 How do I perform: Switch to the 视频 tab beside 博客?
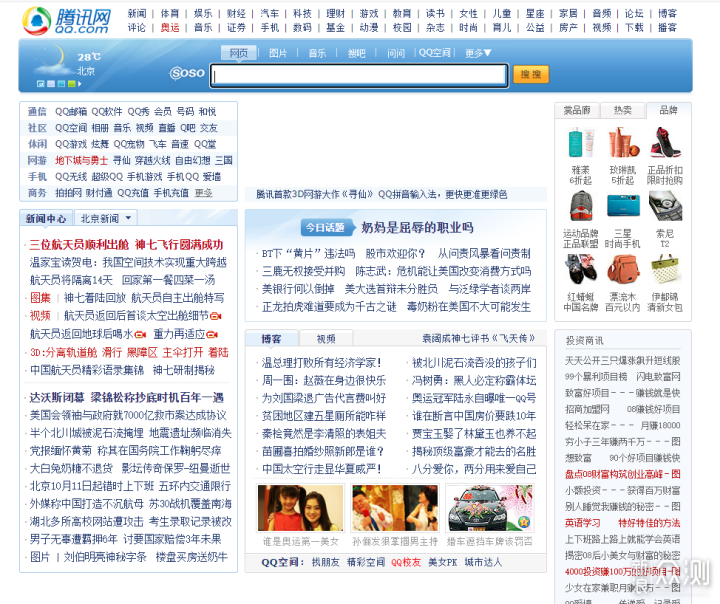click(326, 339)
